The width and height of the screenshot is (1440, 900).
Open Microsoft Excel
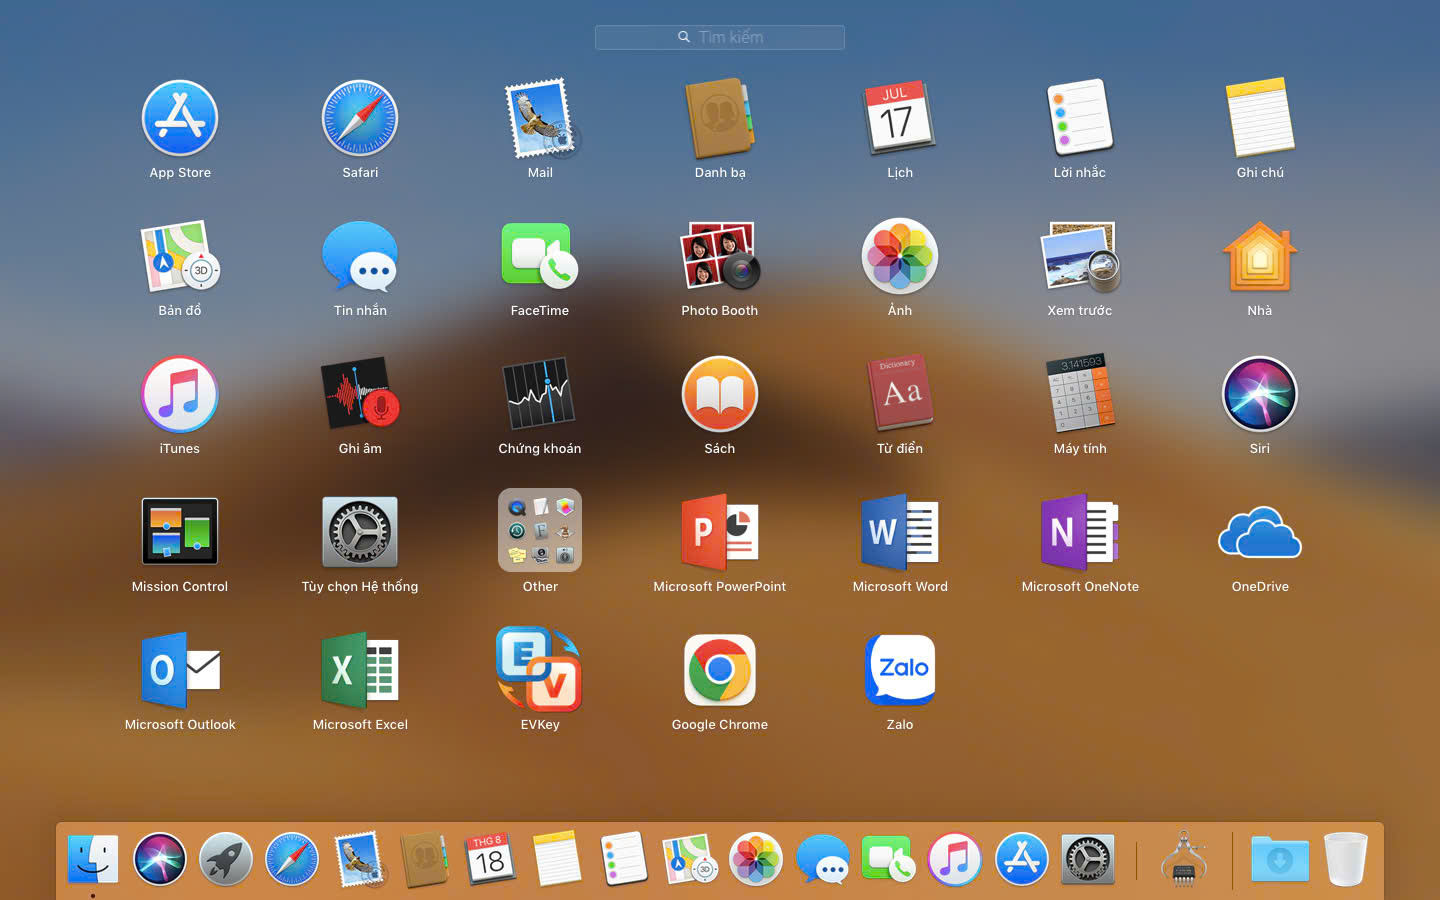(x=360, y=669)
